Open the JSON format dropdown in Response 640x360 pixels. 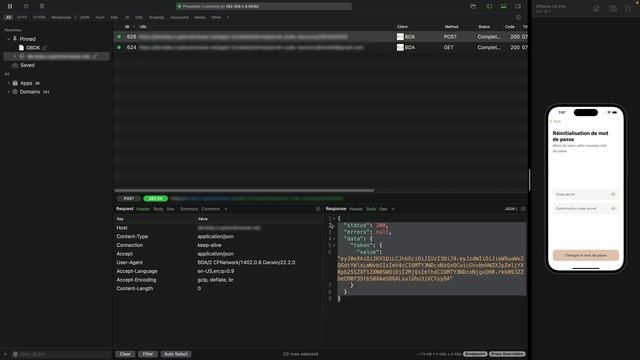coord(511,209)
